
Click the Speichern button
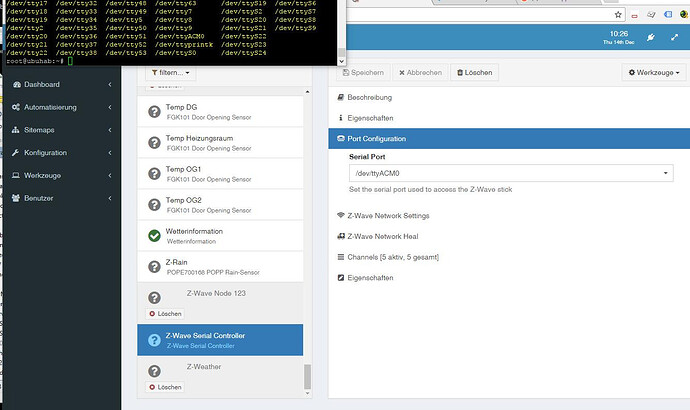[363, 73]
